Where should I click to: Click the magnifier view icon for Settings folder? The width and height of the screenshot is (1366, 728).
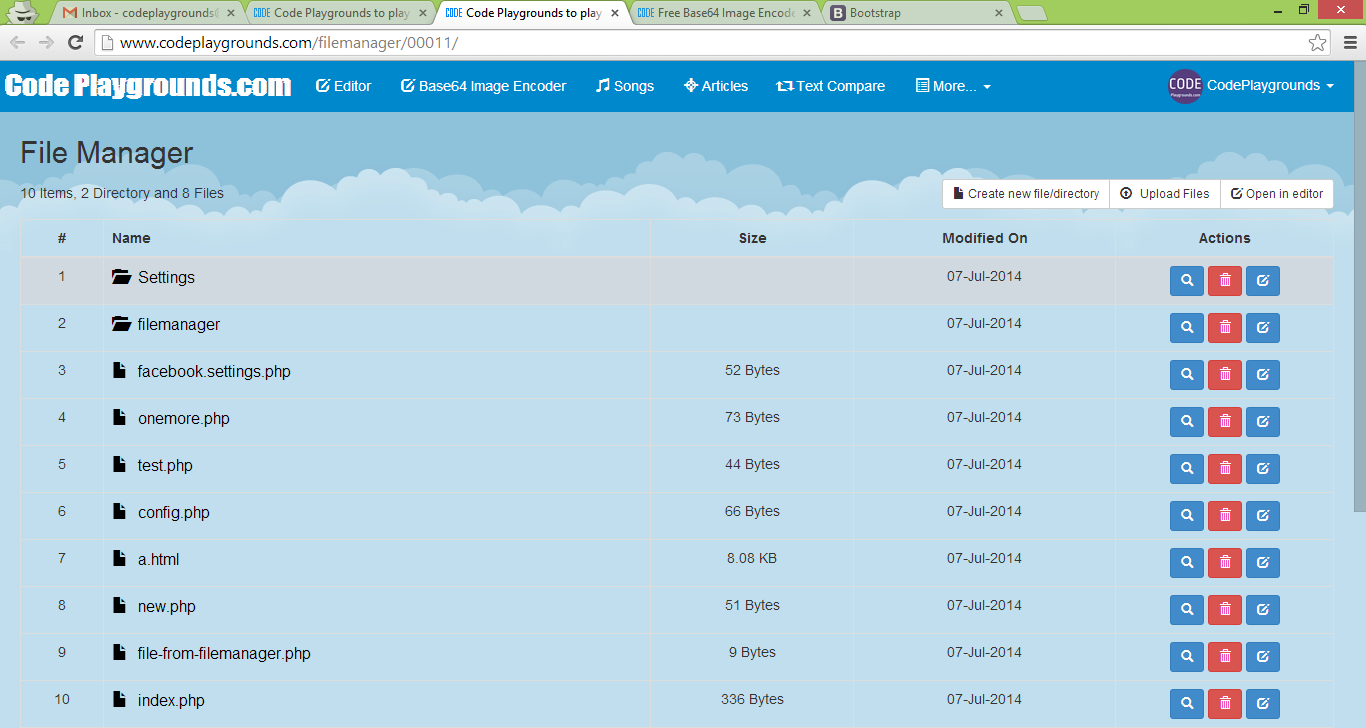click(1186, 281)
